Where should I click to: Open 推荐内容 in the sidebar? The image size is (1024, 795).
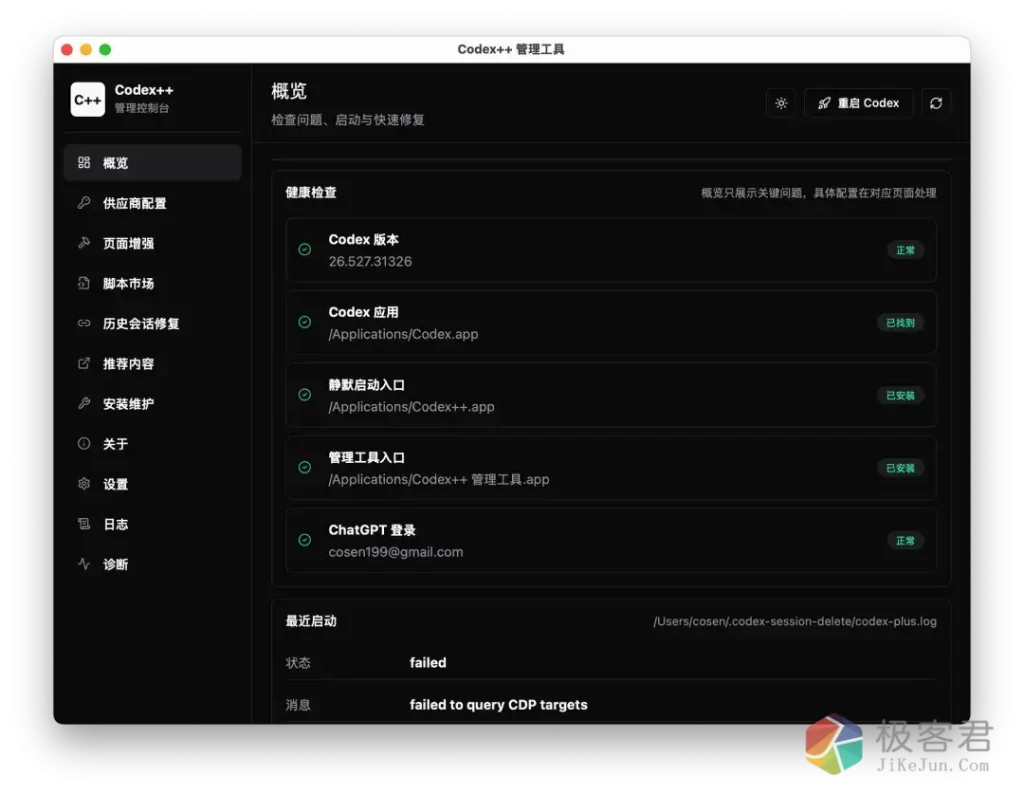153,364
